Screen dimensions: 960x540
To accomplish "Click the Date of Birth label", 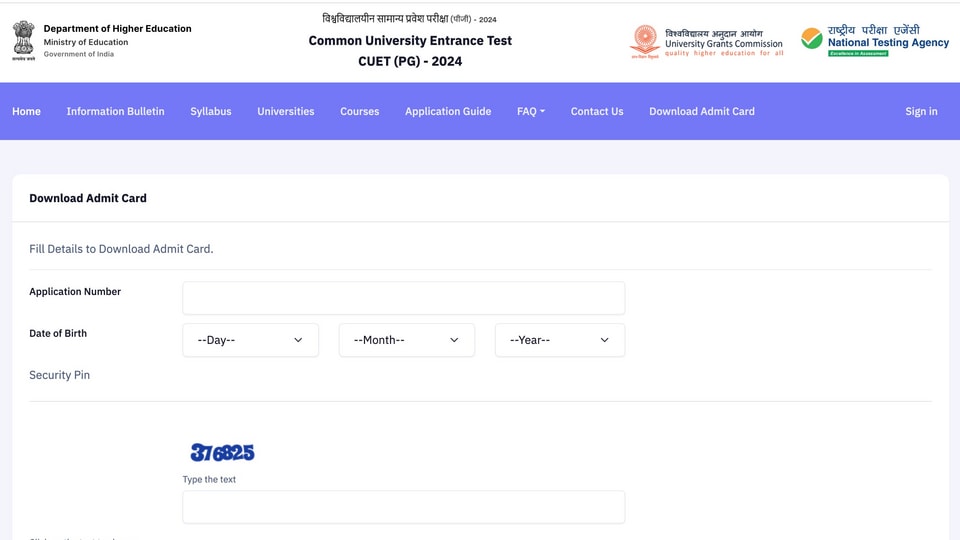I will pyautogui.click(x=58, y=334).
